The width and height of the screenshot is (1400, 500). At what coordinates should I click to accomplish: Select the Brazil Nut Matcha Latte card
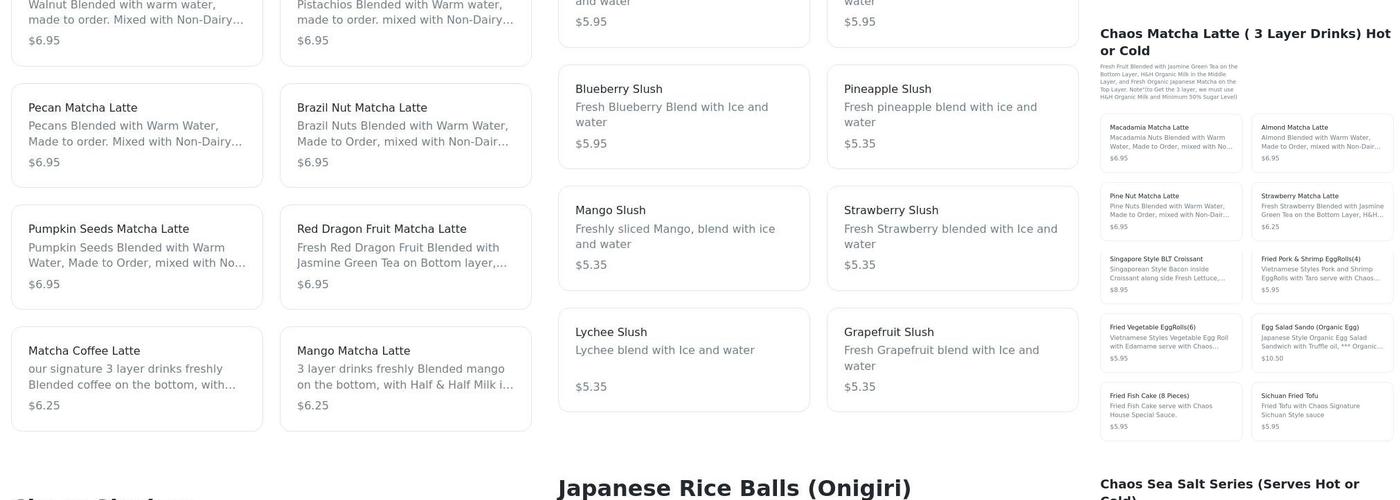[405, 135]
